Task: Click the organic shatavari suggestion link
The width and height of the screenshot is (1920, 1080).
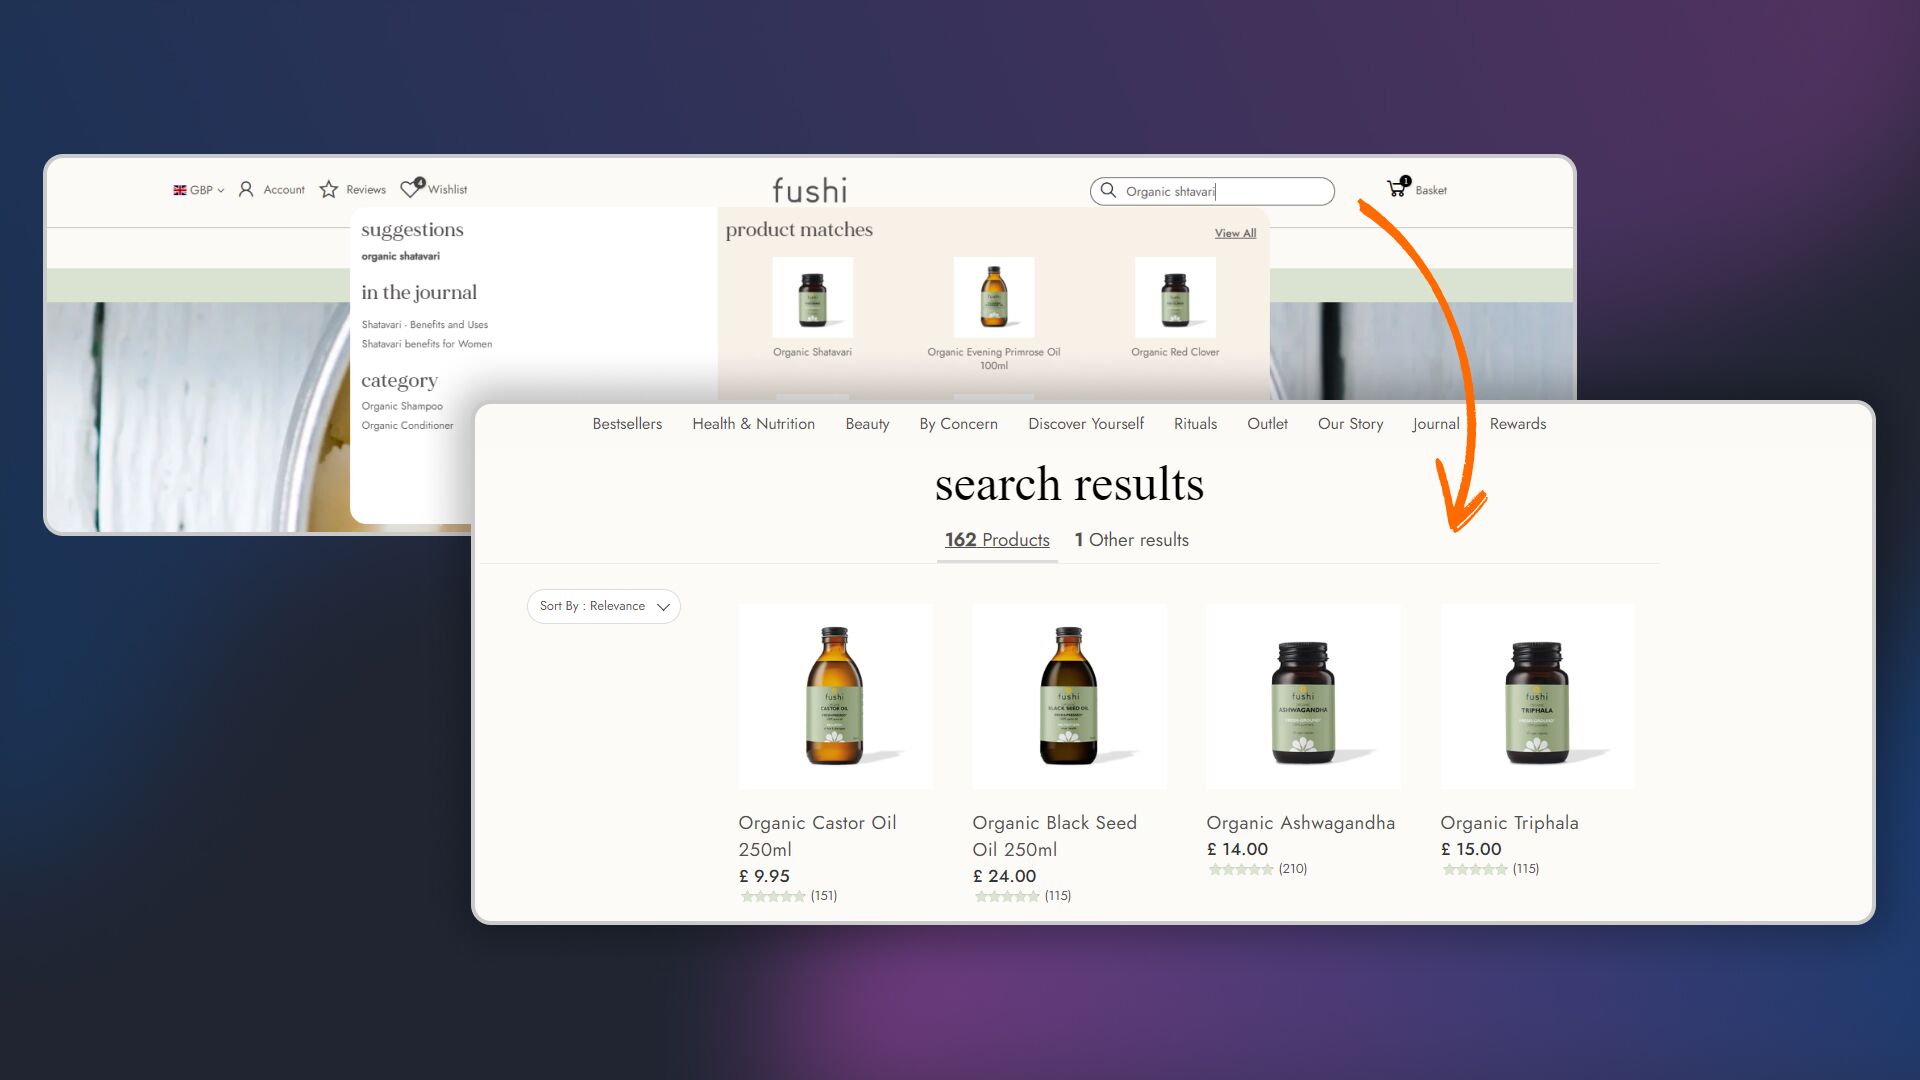Action: click(x=400, y=256)
